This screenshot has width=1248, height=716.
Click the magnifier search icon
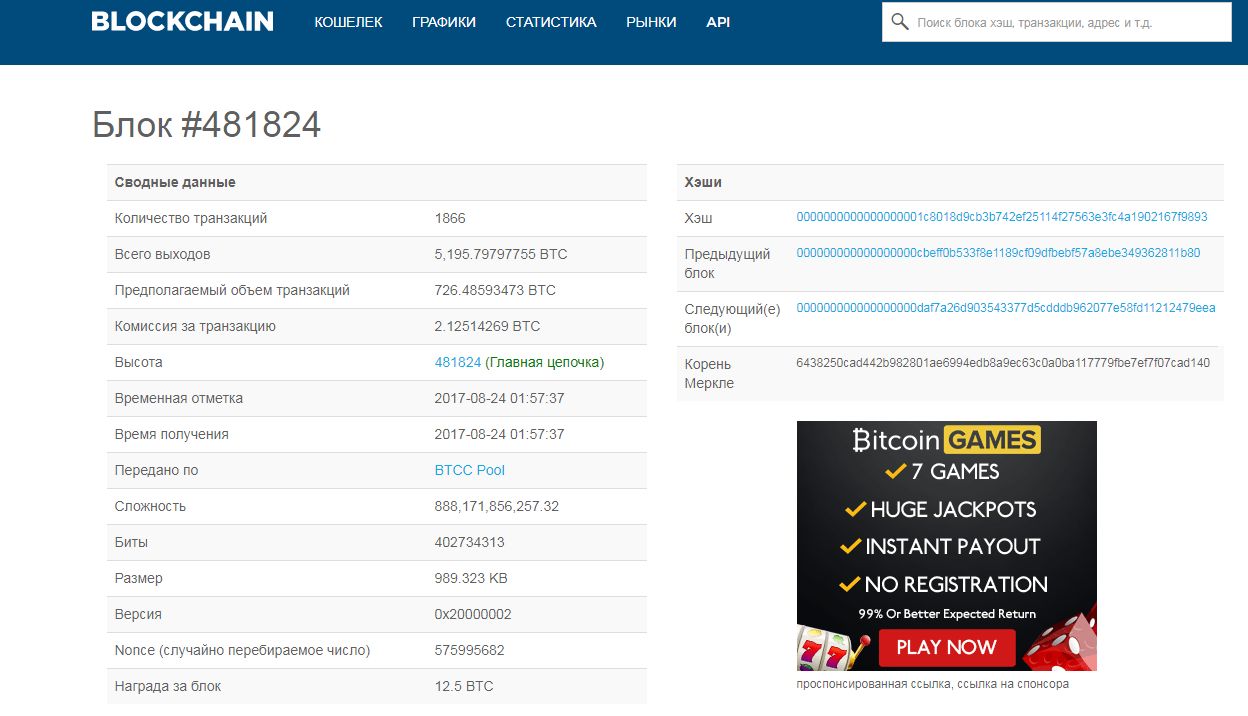899,22
